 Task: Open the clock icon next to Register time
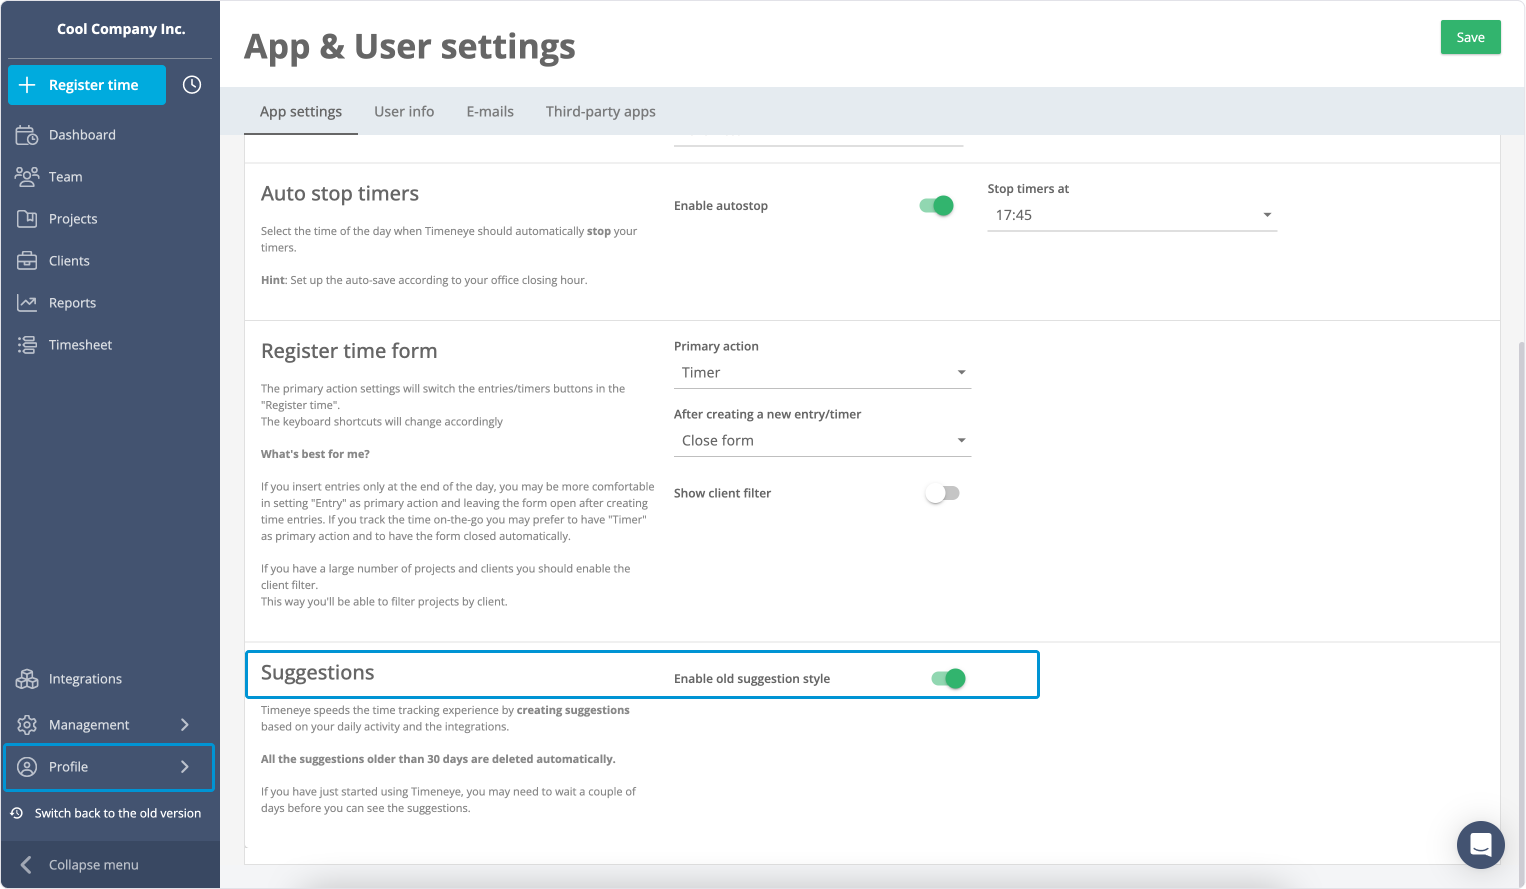(191, 85)
